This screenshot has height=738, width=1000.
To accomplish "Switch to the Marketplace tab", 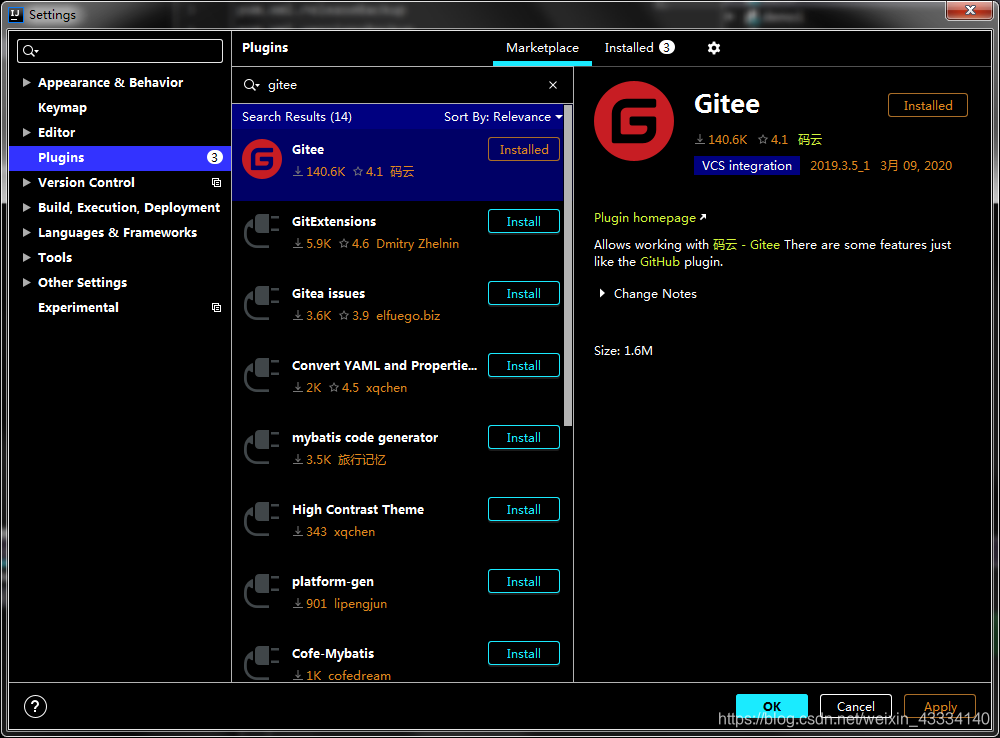I will pyautogui.click(x=542, y=48).
